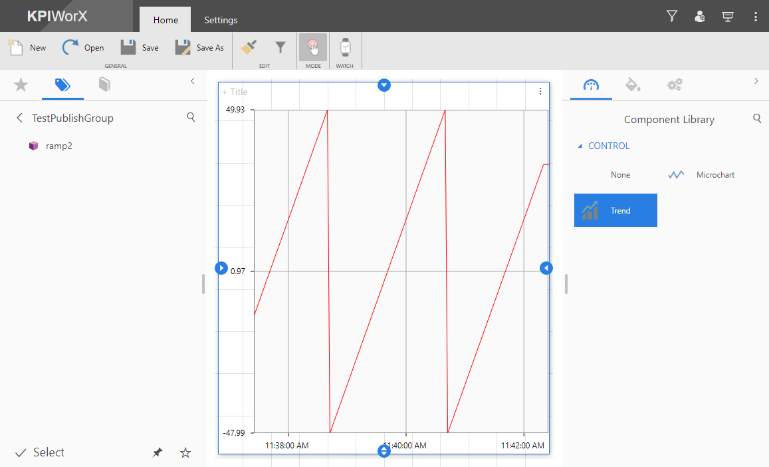Go back from TestPublishGroup
Viewport: 769px width, 467px height.
click(19, 118)
